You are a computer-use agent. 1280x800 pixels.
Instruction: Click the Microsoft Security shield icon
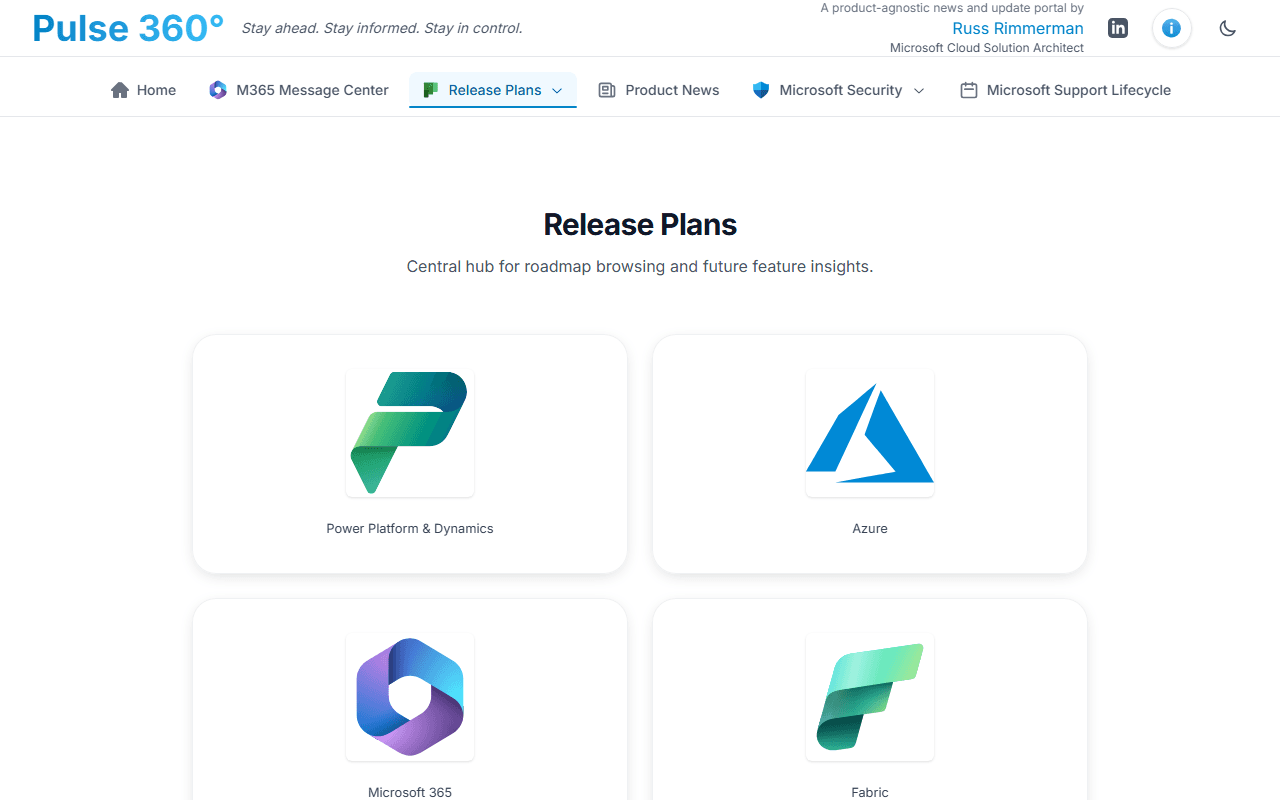click(x=761, y=90)
